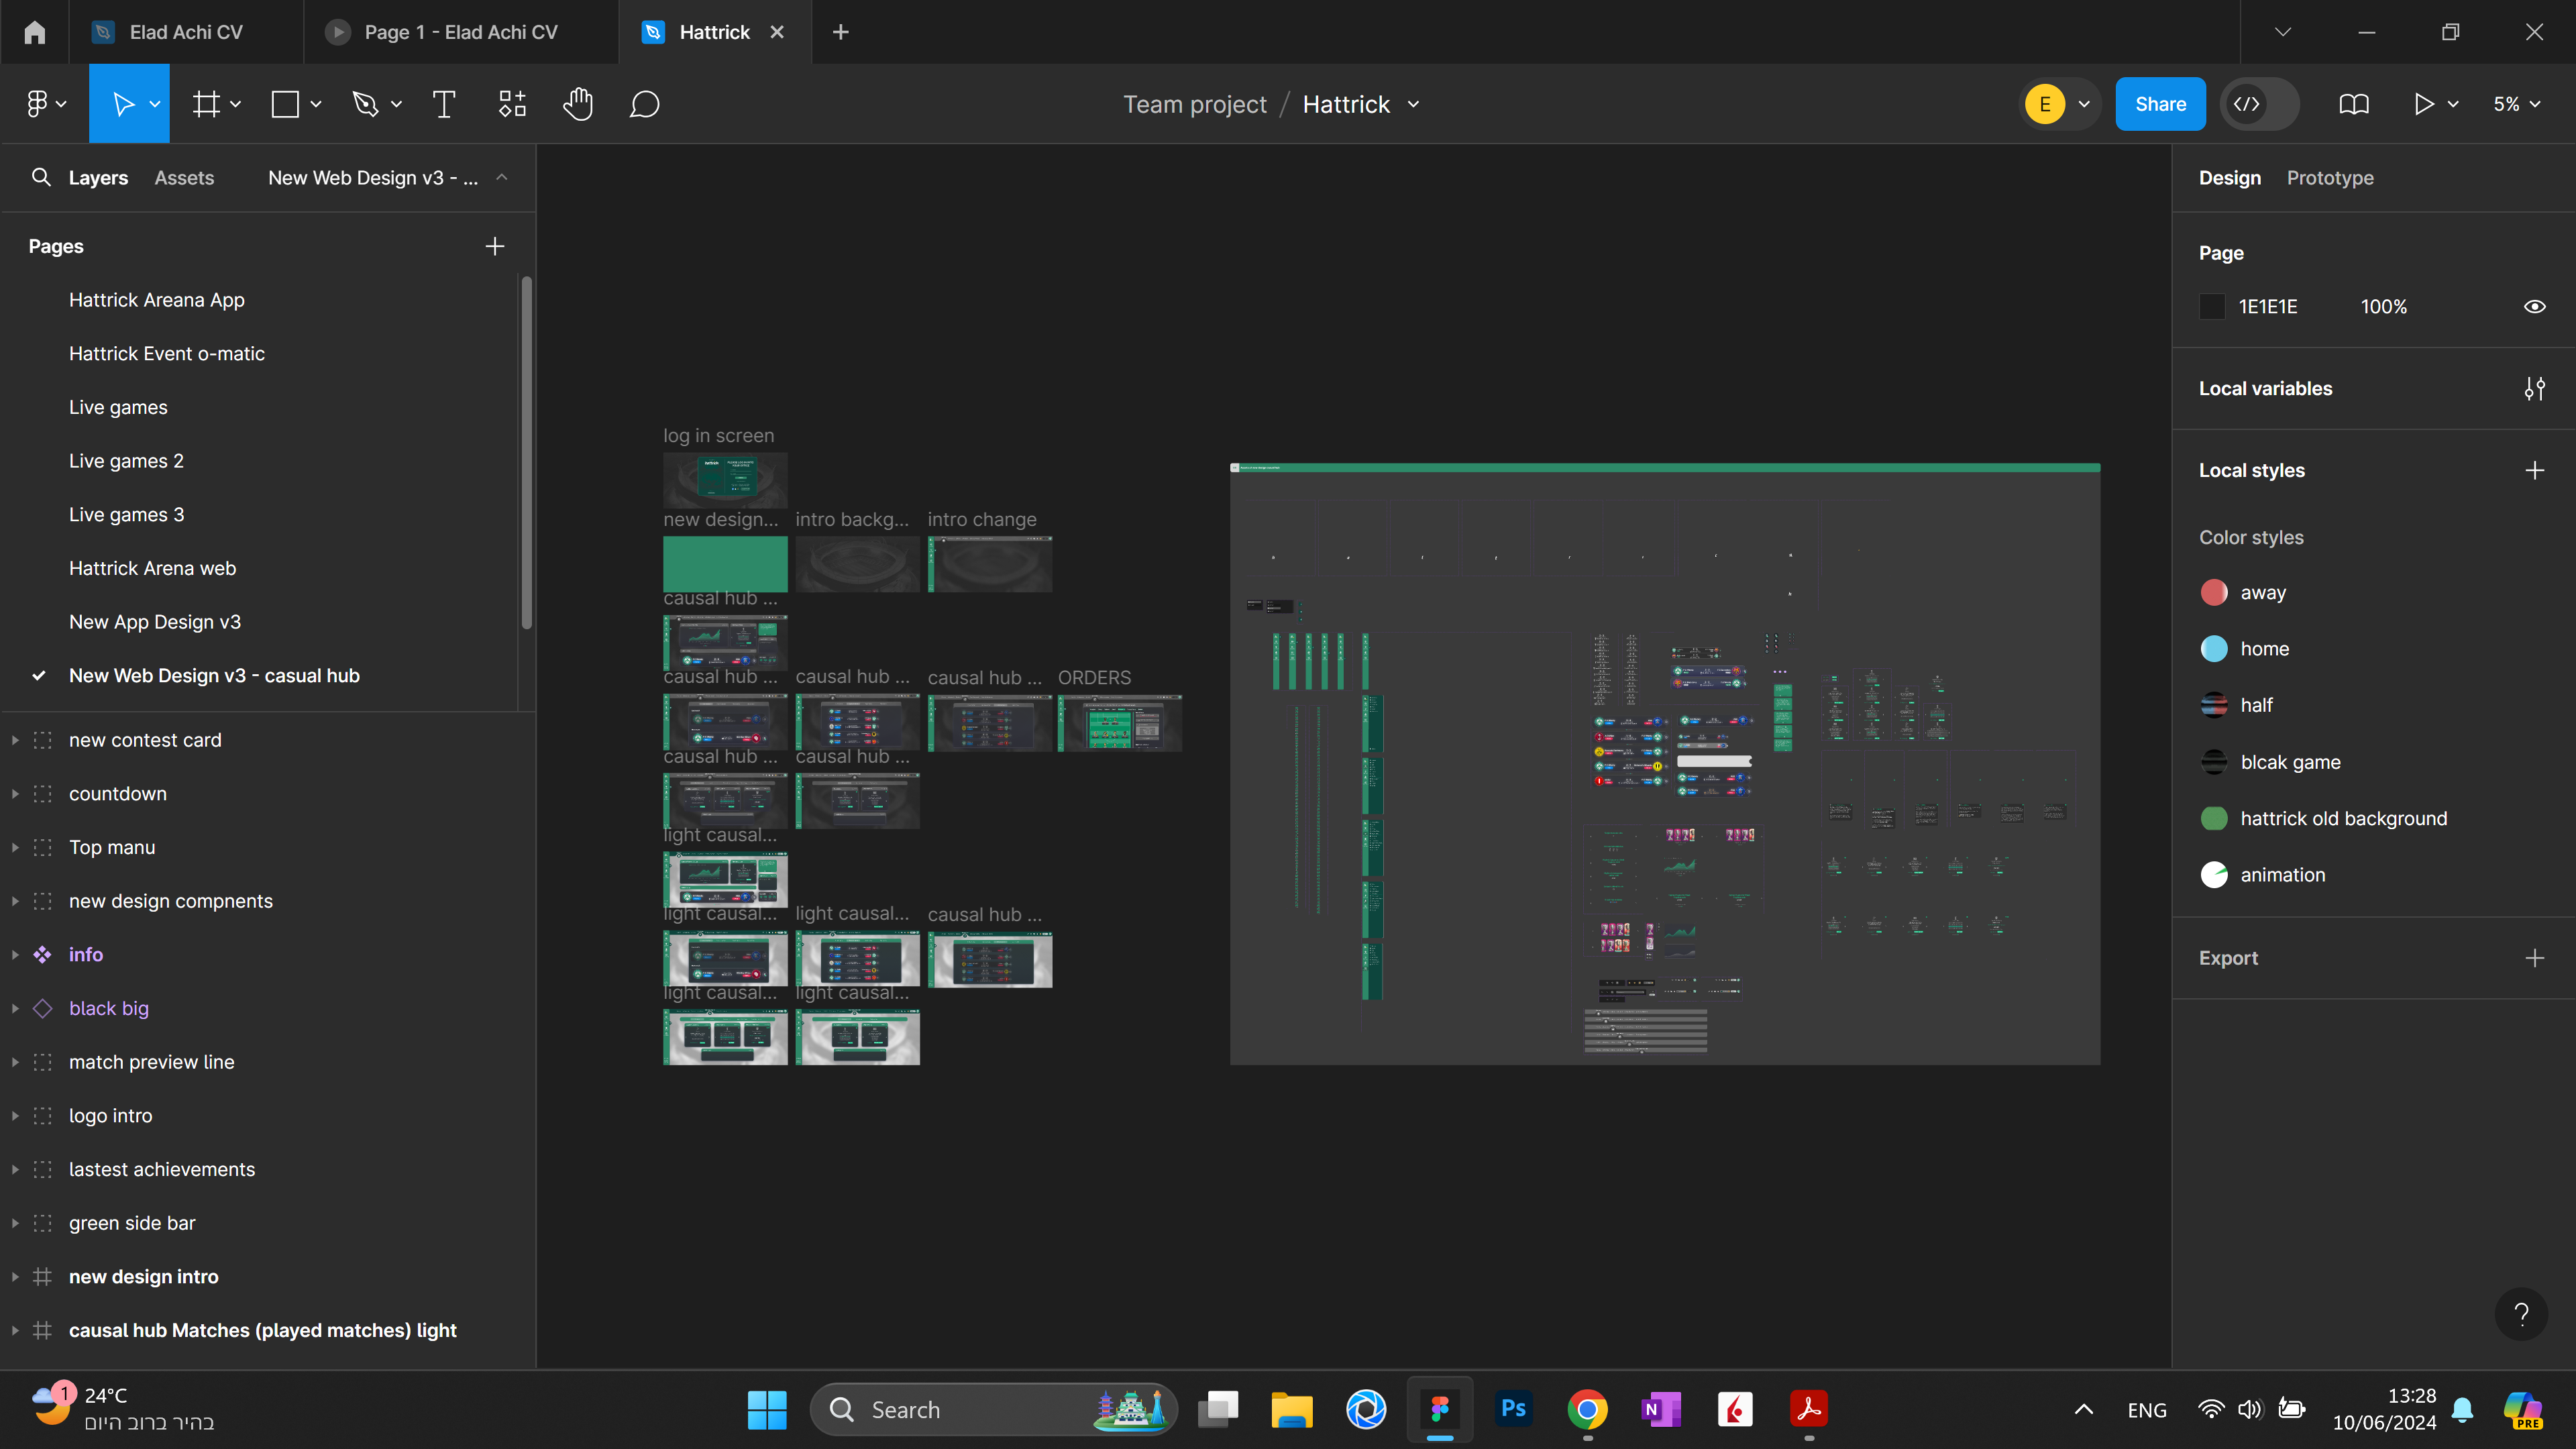Screen dimensions: 2576x1449
Task: Open Photoshop from the taskbar
Action: point(1513,1409)
